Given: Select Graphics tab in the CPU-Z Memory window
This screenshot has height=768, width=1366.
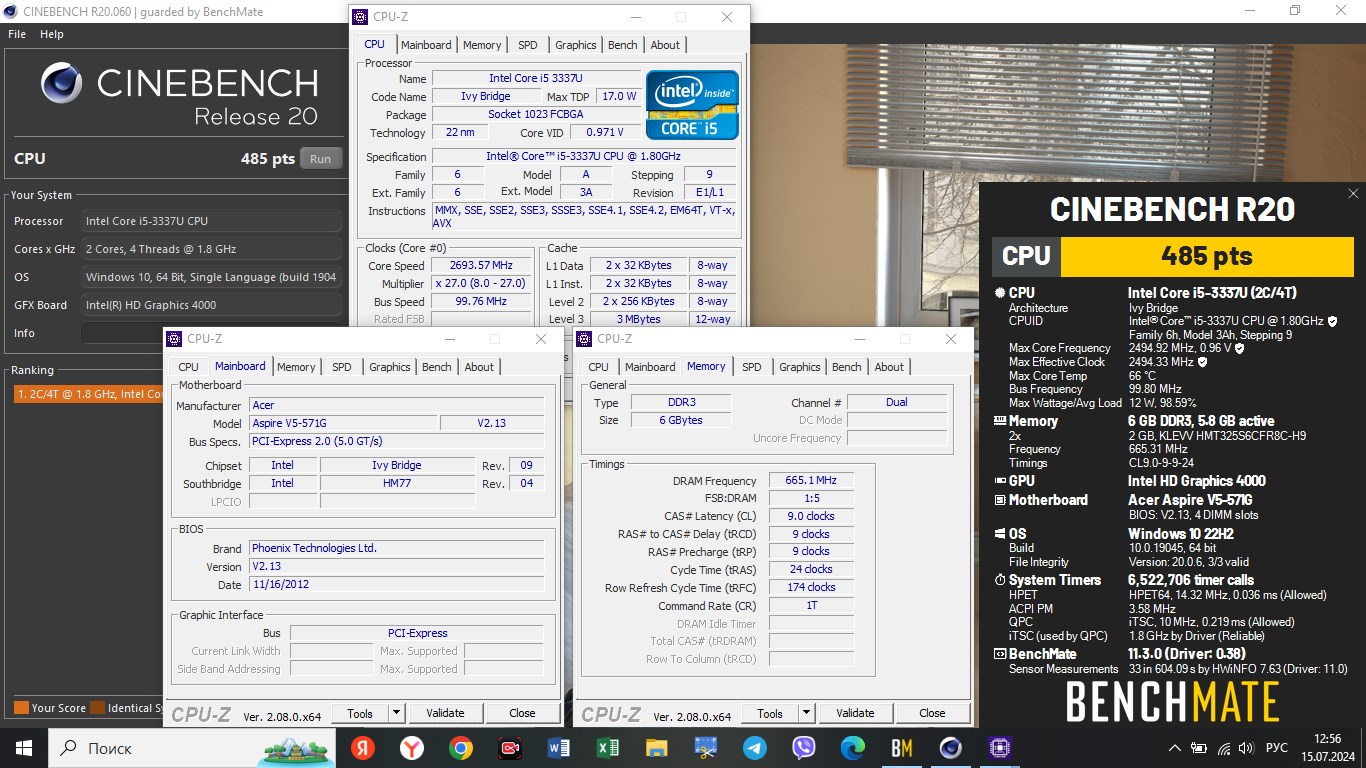Looking at the screenshot, I should 800,367.
